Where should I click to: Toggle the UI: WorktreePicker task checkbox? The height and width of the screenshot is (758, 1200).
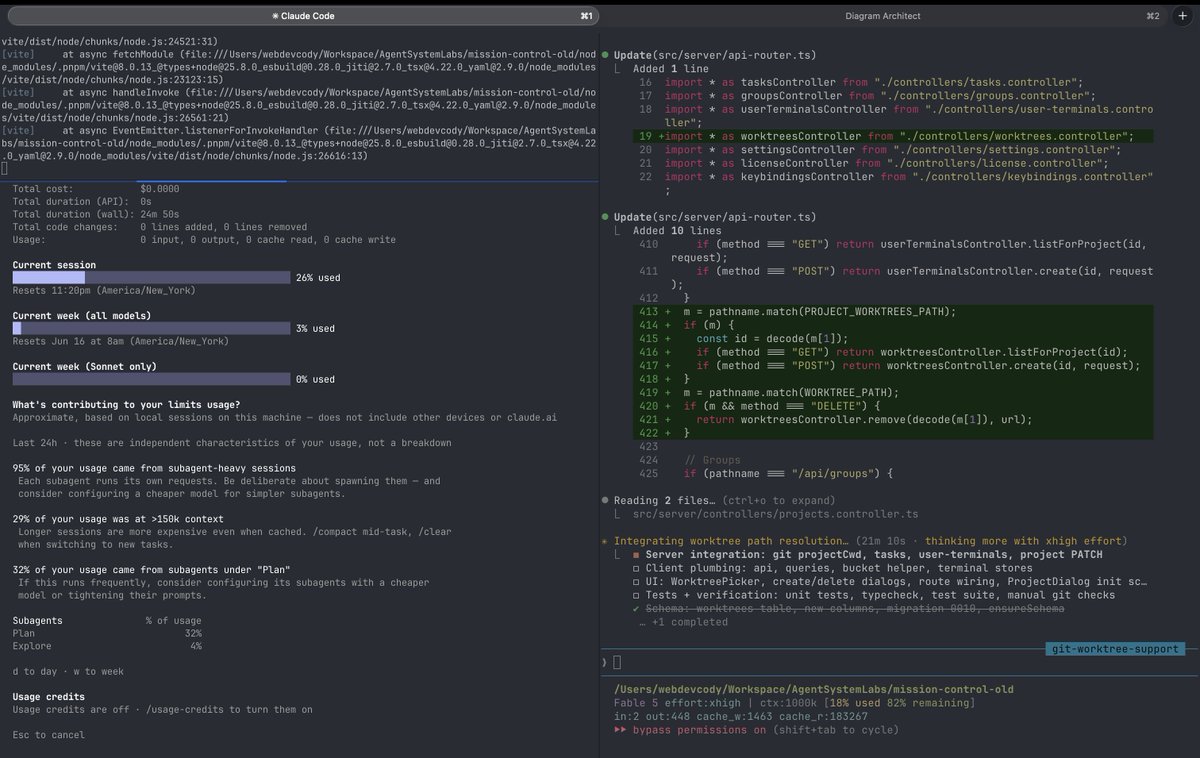click(x=636, y=582)
